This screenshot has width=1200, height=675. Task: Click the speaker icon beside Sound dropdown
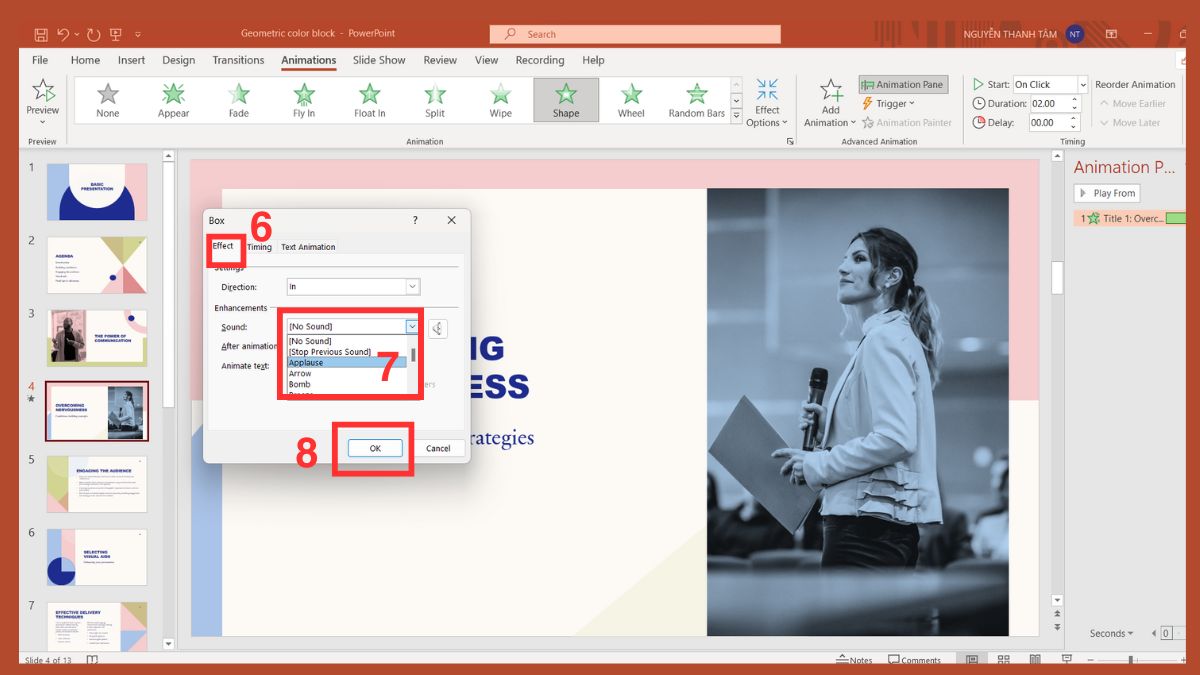(436, 327)
